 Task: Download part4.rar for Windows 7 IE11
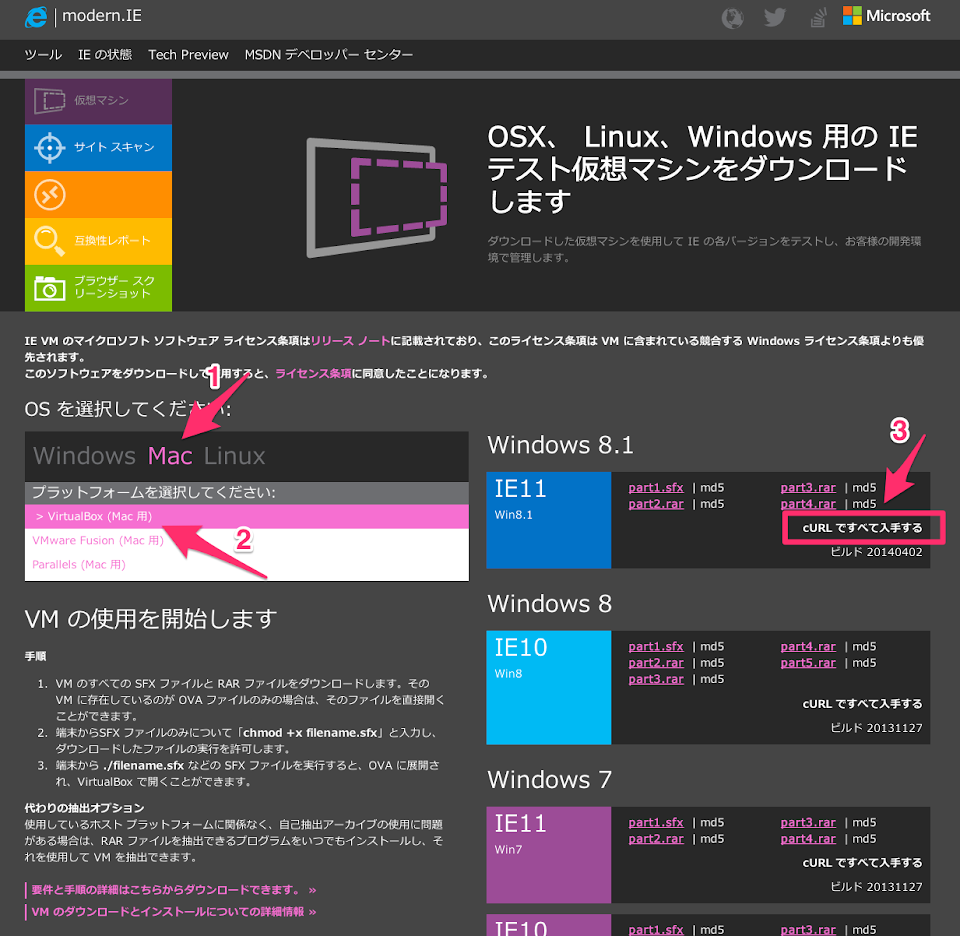pos(808,839)
